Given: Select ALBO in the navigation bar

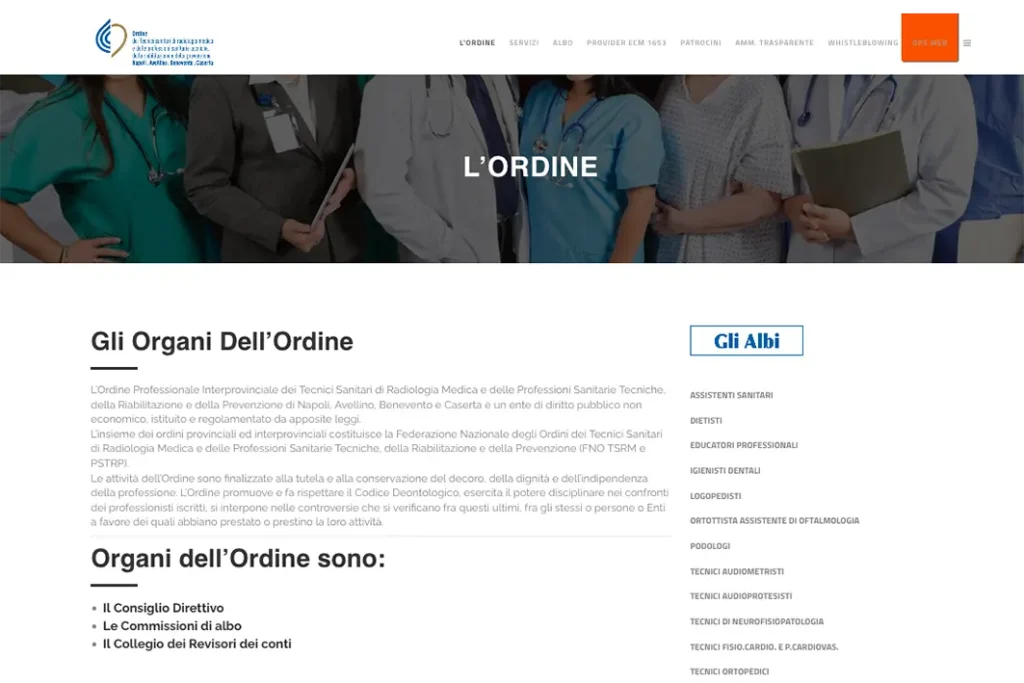Looking at the screenshot, I should point(563,43).
